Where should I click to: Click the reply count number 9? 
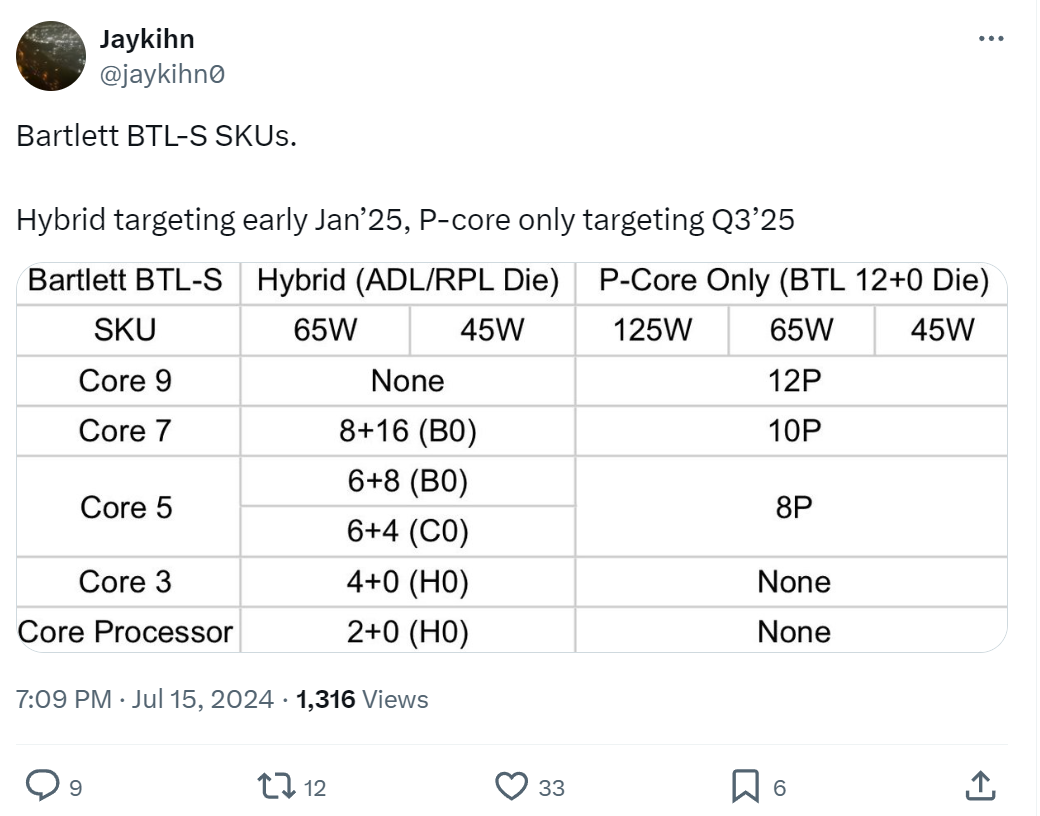tap(76, 788)
